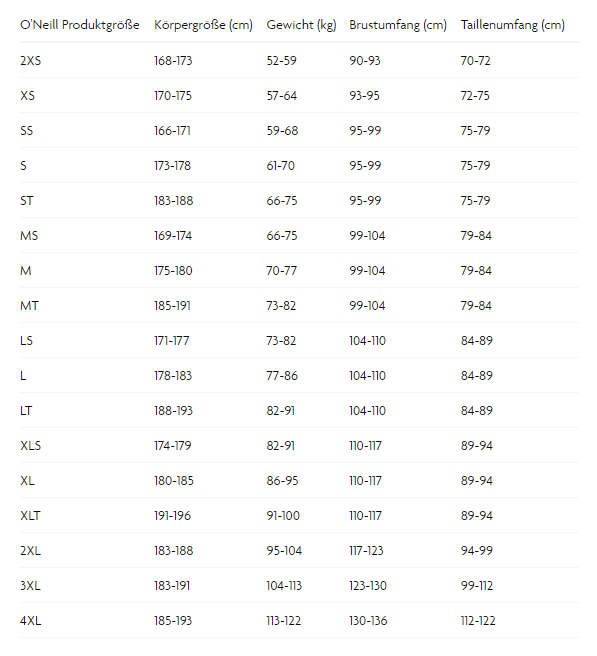The image size is (597, 656).
Task: Select the XLS size label
Action: coord(31,446)
